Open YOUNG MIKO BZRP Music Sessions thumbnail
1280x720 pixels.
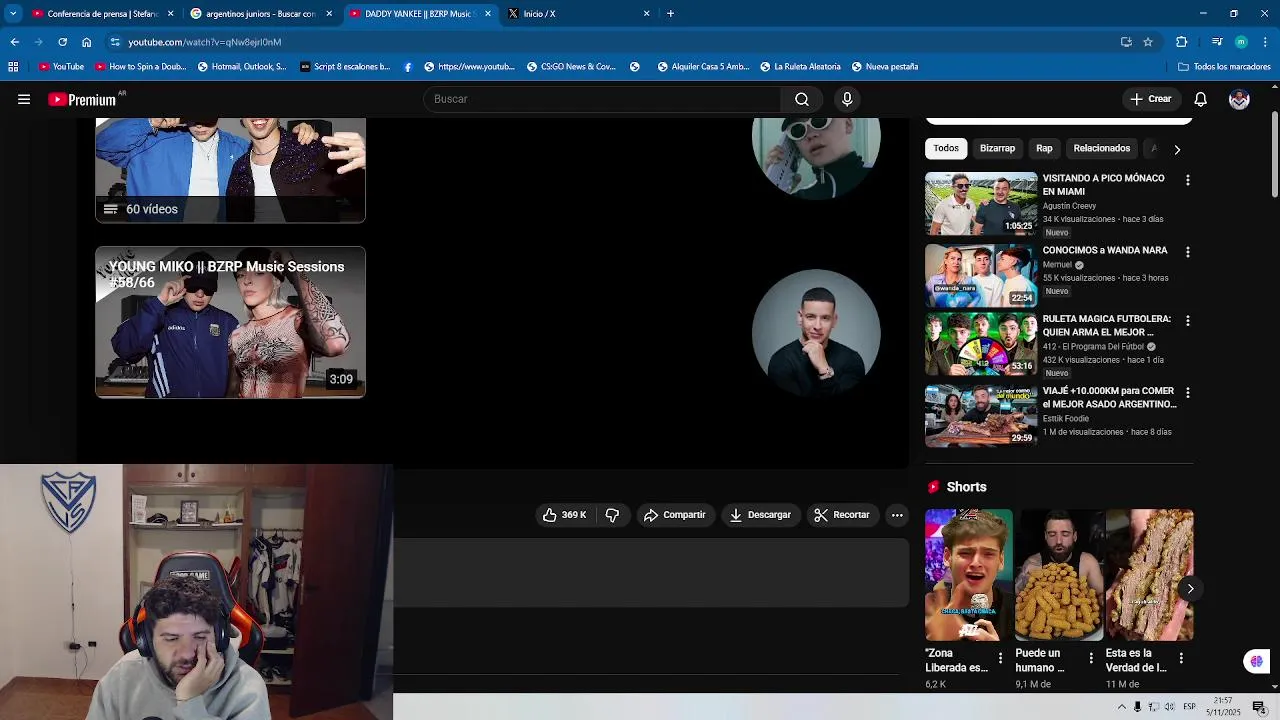230,322
